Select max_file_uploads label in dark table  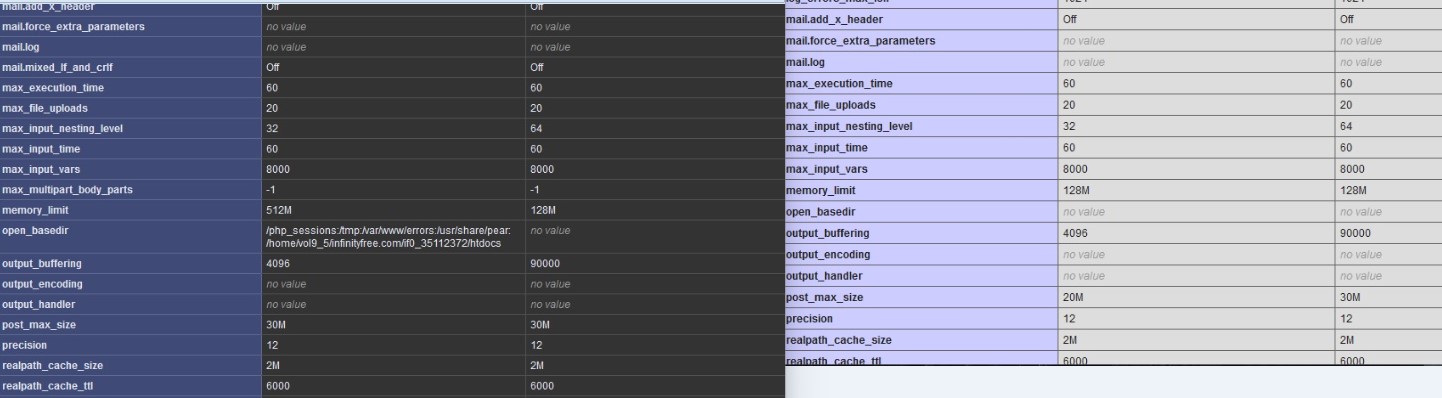tap(46, 108)
